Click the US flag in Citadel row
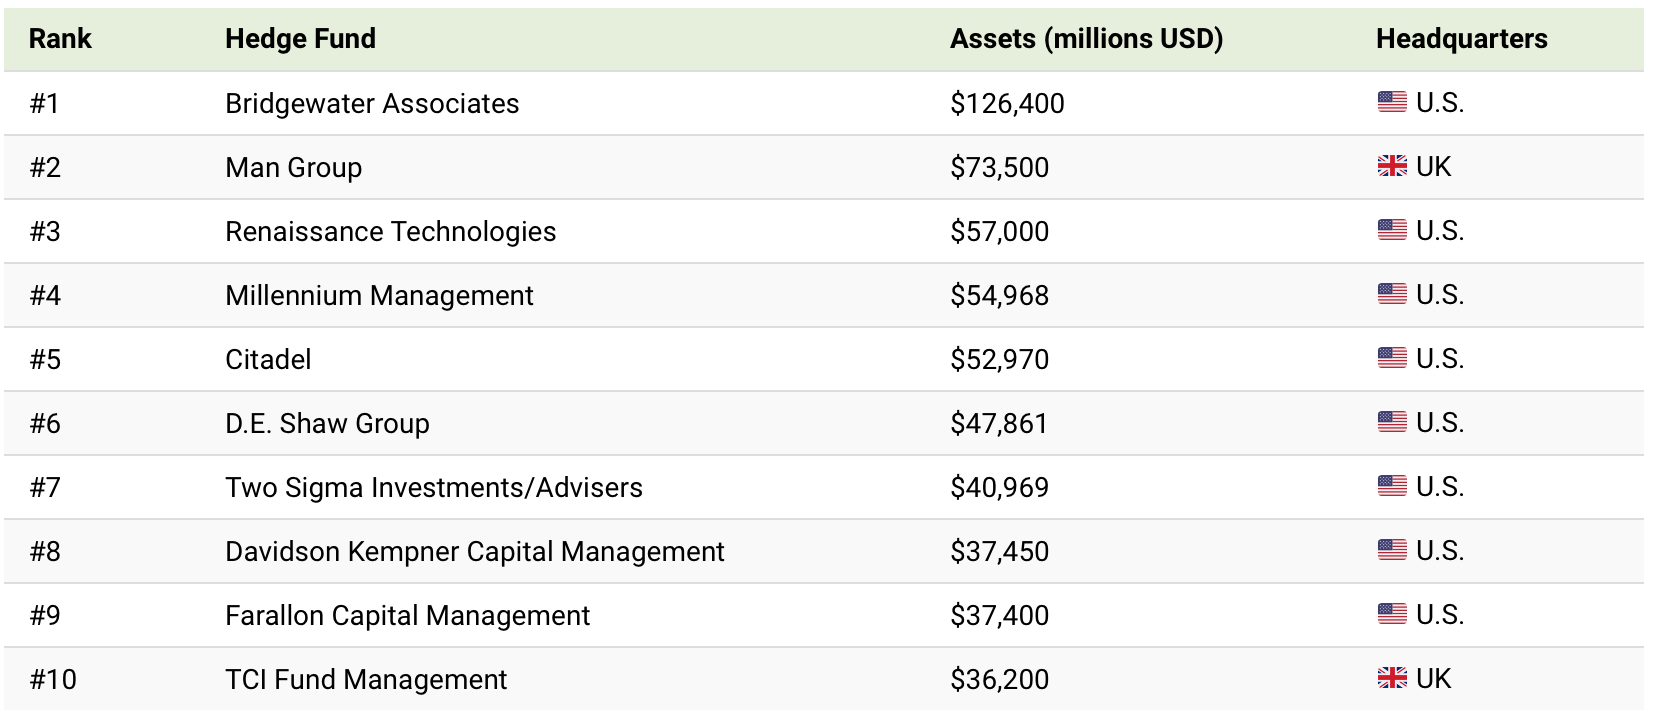 pyautogui.click(x=1391, y=358)
